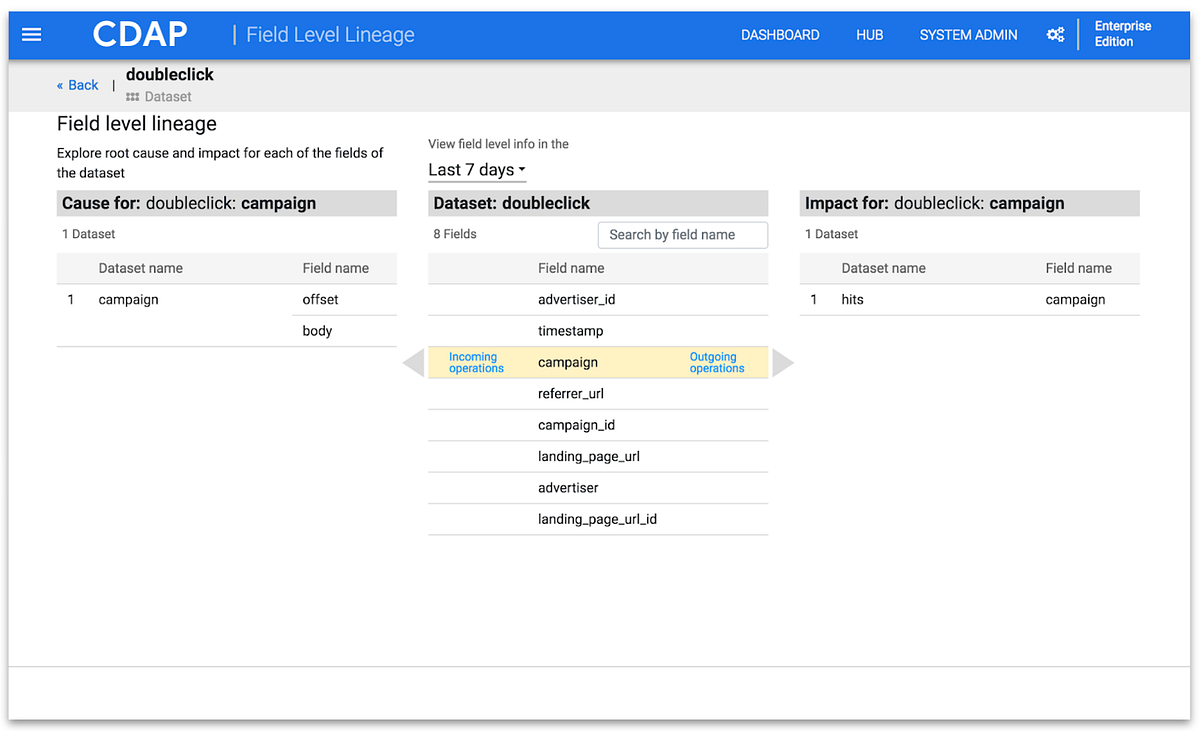Click the Back link to return

[78, 85]
